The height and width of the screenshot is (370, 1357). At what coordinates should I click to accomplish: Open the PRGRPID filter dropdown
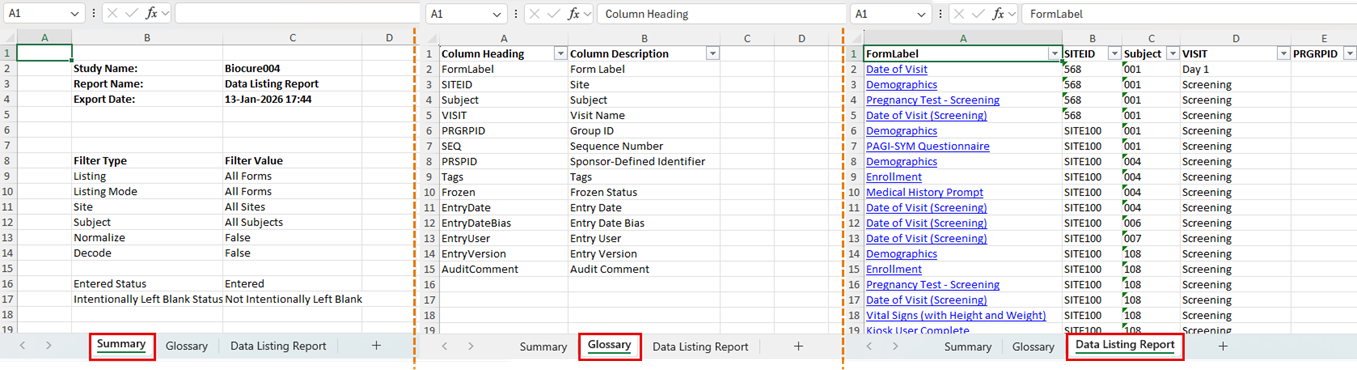(1349, 54)
